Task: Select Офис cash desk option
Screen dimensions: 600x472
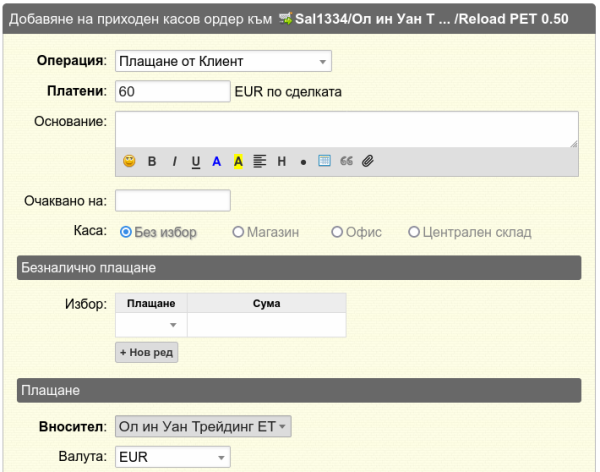Action: [x=337, y=232]
